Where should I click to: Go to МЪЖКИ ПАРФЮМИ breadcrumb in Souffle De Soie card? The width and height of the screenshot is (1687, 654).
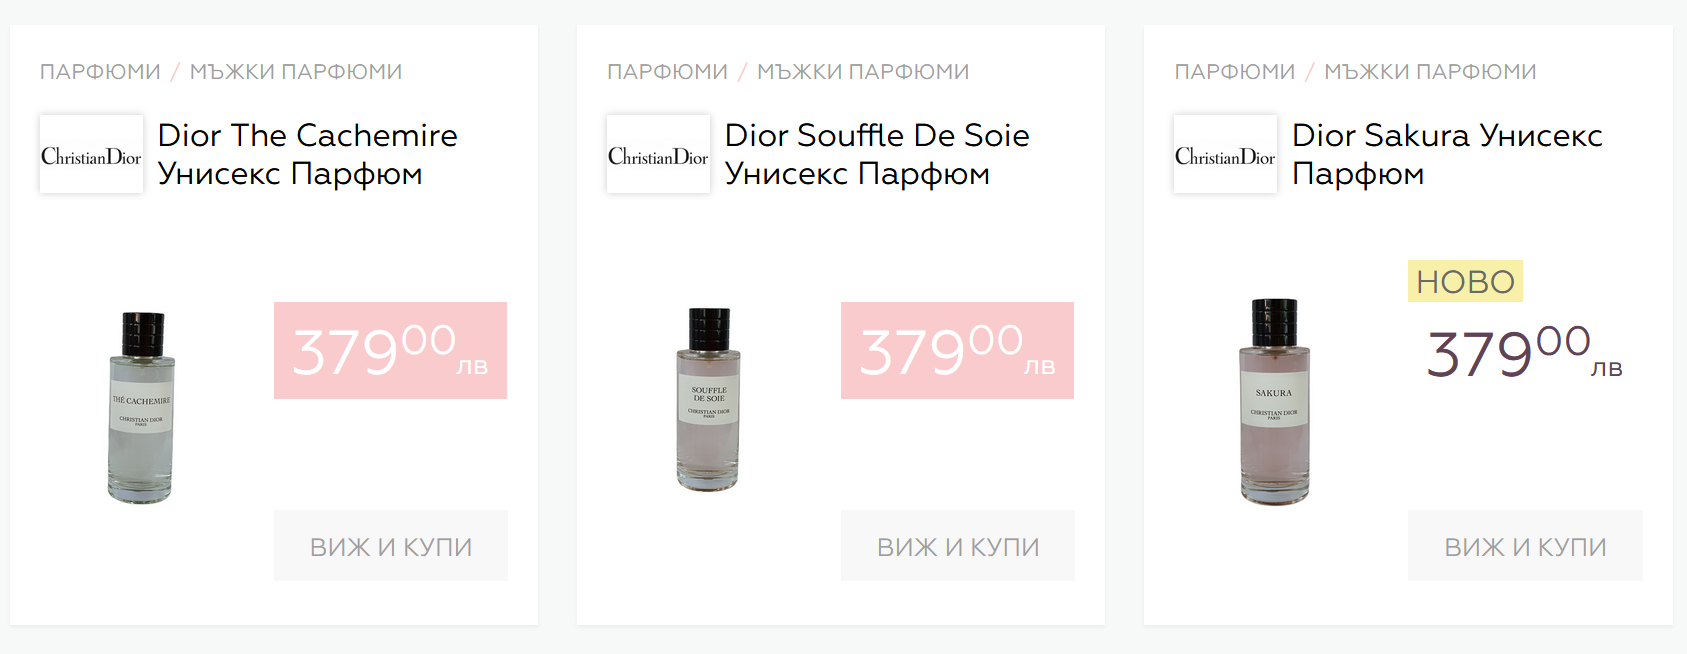click(863, 72)
